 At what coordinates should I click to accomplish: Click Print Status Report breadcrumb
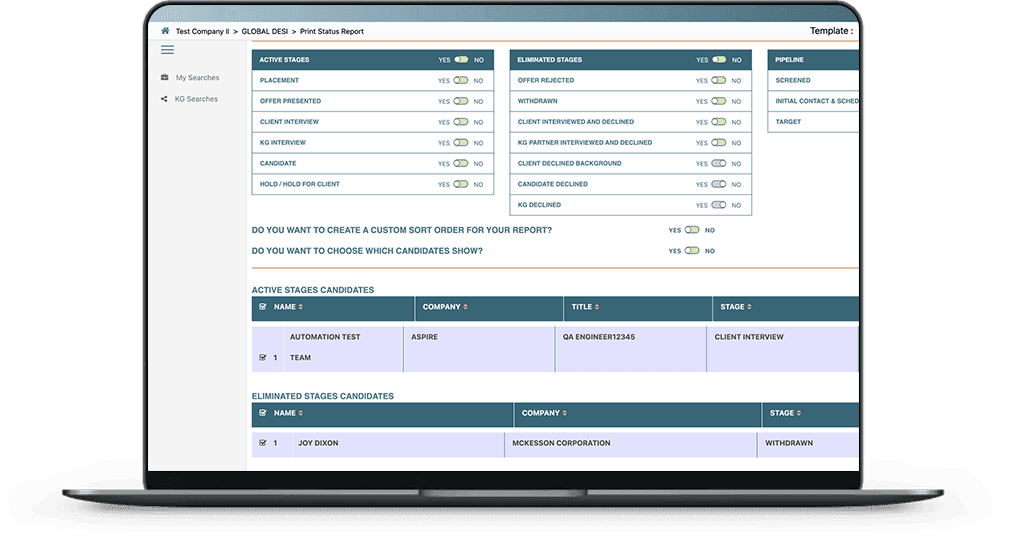point(331,31)
